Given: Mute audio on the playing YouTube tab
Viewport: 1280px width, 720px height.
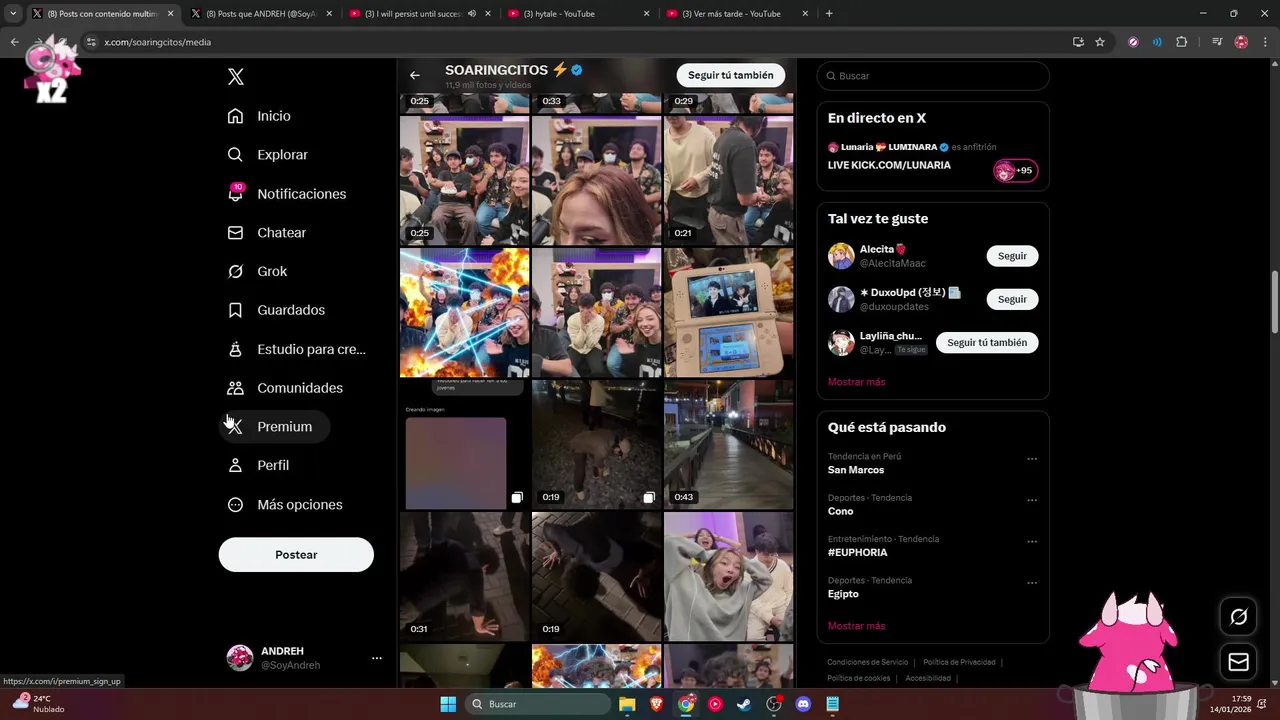Looking at the screenshot, I should pyautogui.click(x=472, y=14).
